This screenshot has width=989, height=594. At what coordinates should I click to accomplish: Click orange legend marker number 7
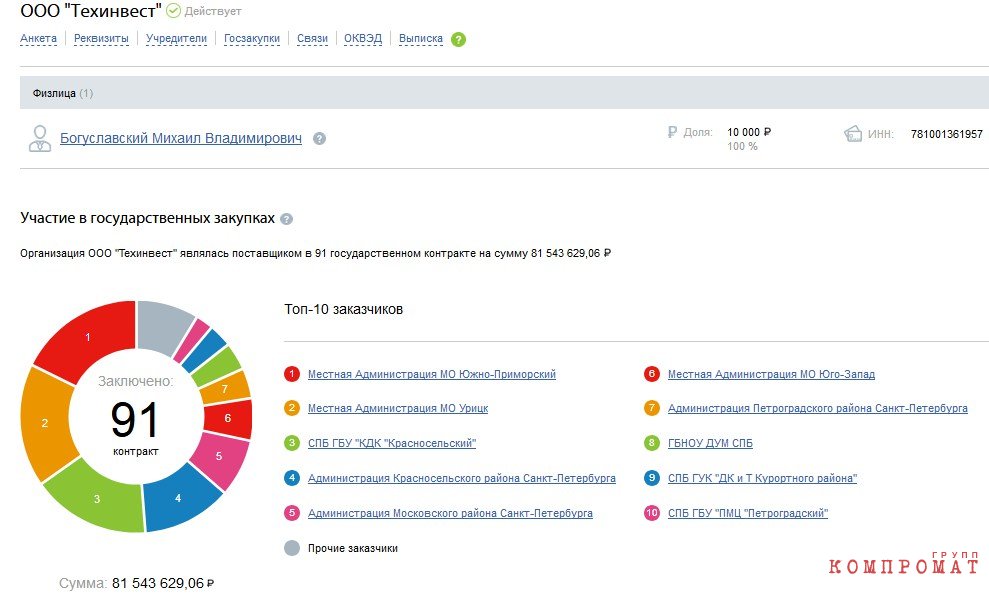(652, 408)
